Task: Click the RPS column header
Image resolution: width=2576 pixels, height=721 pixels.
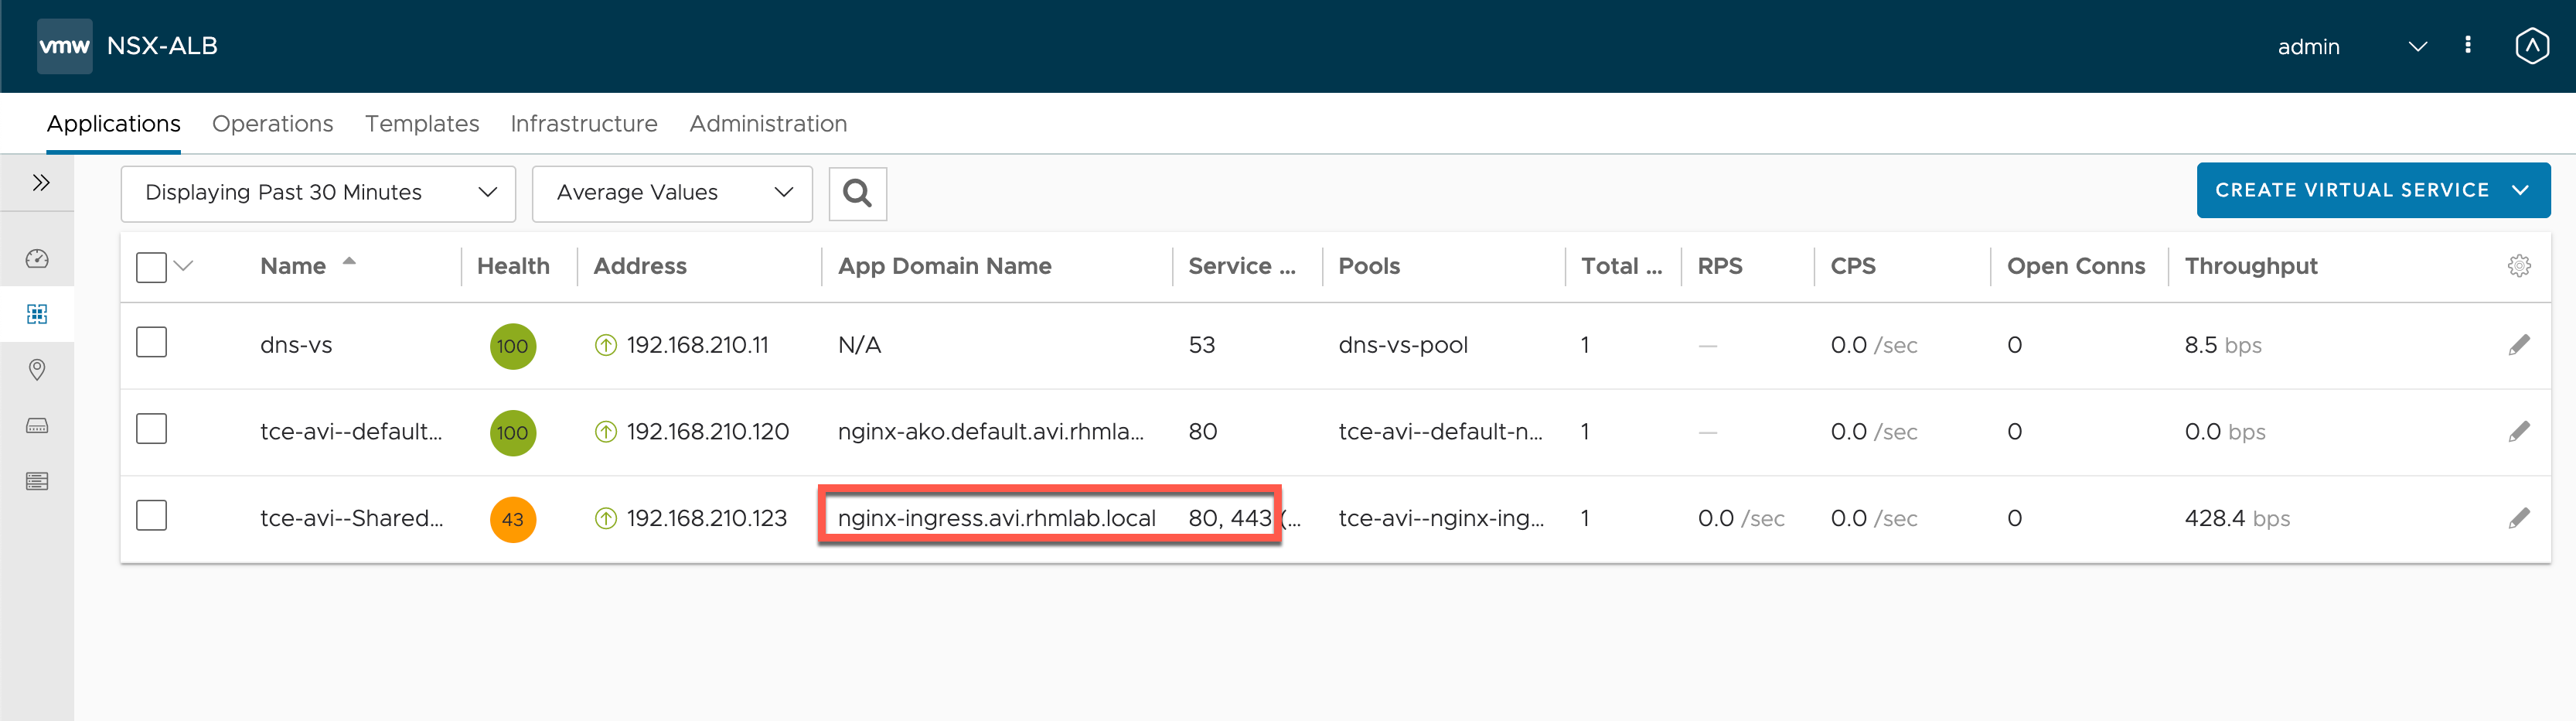Action: [x=1720, y=266]
